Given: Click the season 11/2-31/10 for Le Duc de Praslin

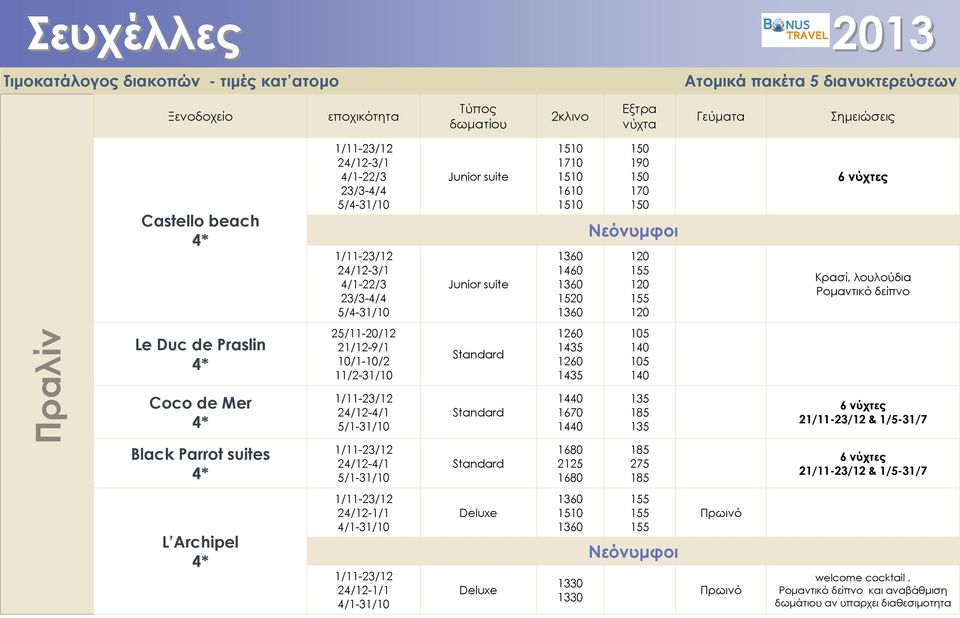Looking at the screenshot, I should (x=364, y=375).
